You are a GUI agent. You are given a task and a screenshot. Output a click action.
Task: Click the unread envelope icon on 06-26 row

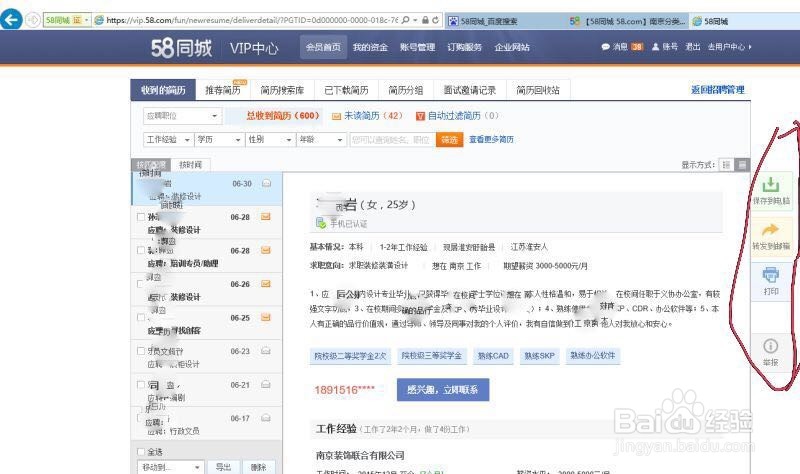pyautogui.click(x=266, y=284)
